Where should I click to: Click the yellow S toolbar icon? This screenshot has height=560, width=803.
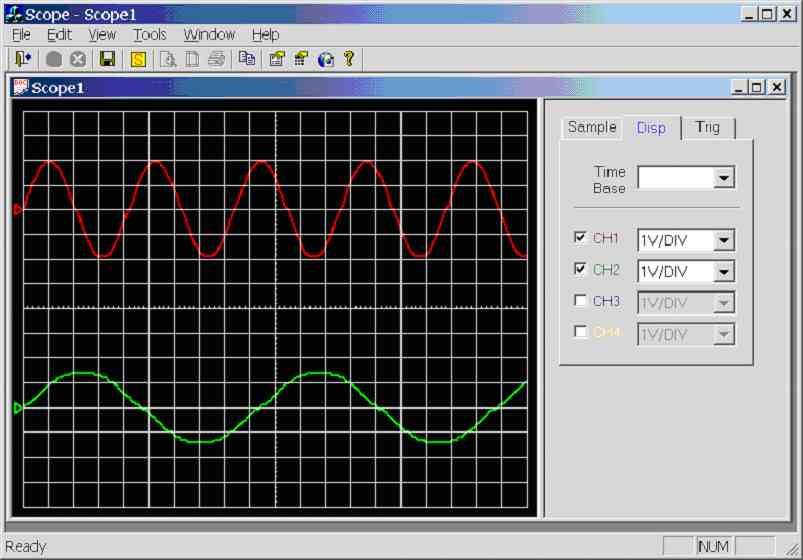(x=138, y=59)
